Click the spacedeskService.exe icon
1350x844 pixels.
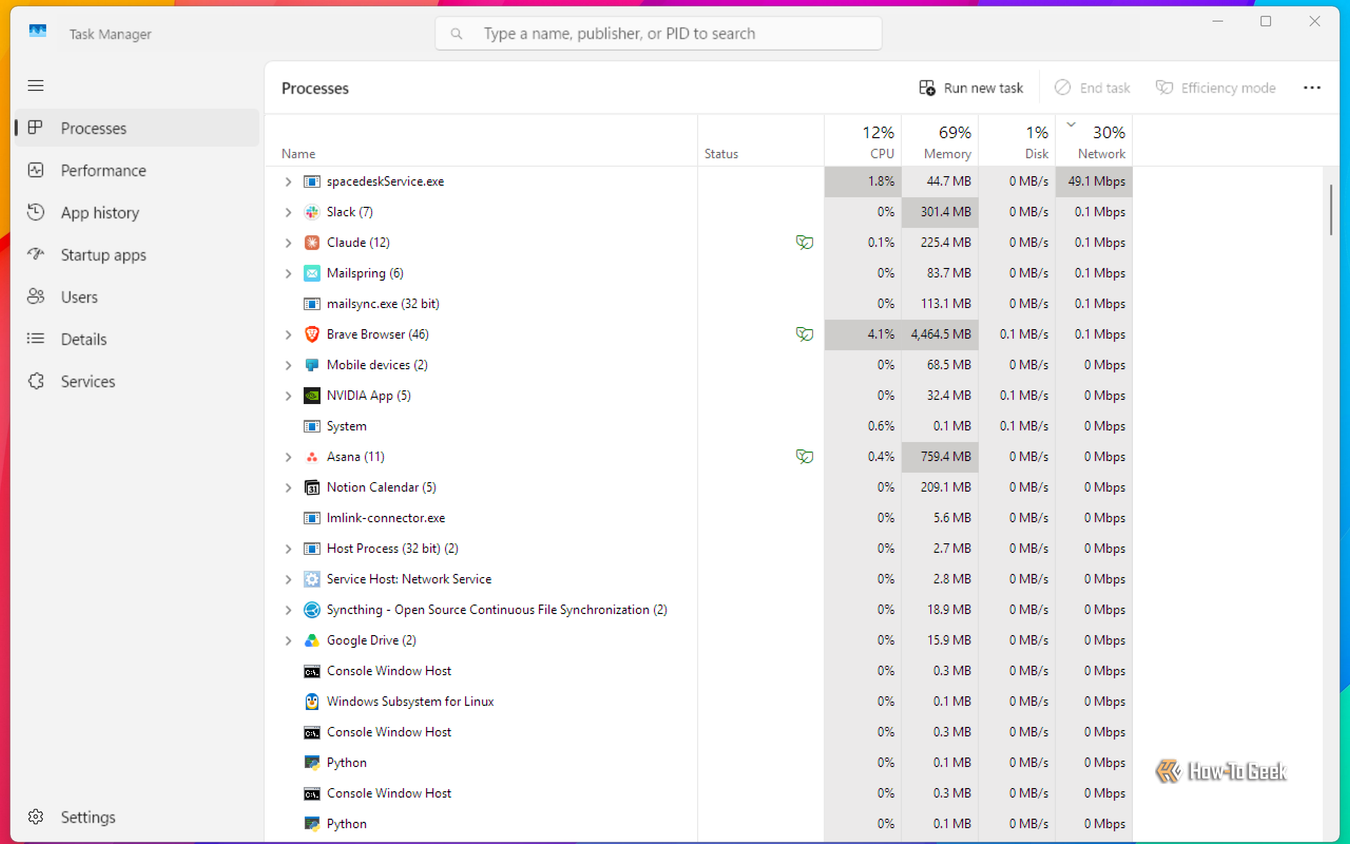pos(312,181)
